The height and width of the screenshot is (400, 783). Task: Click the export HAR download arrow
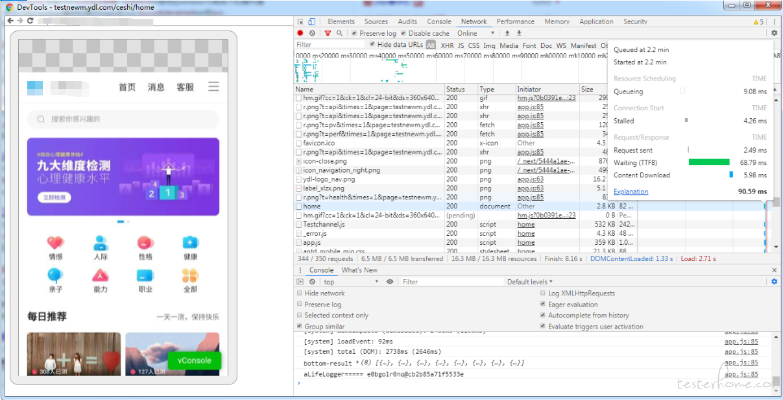(519, 33)
